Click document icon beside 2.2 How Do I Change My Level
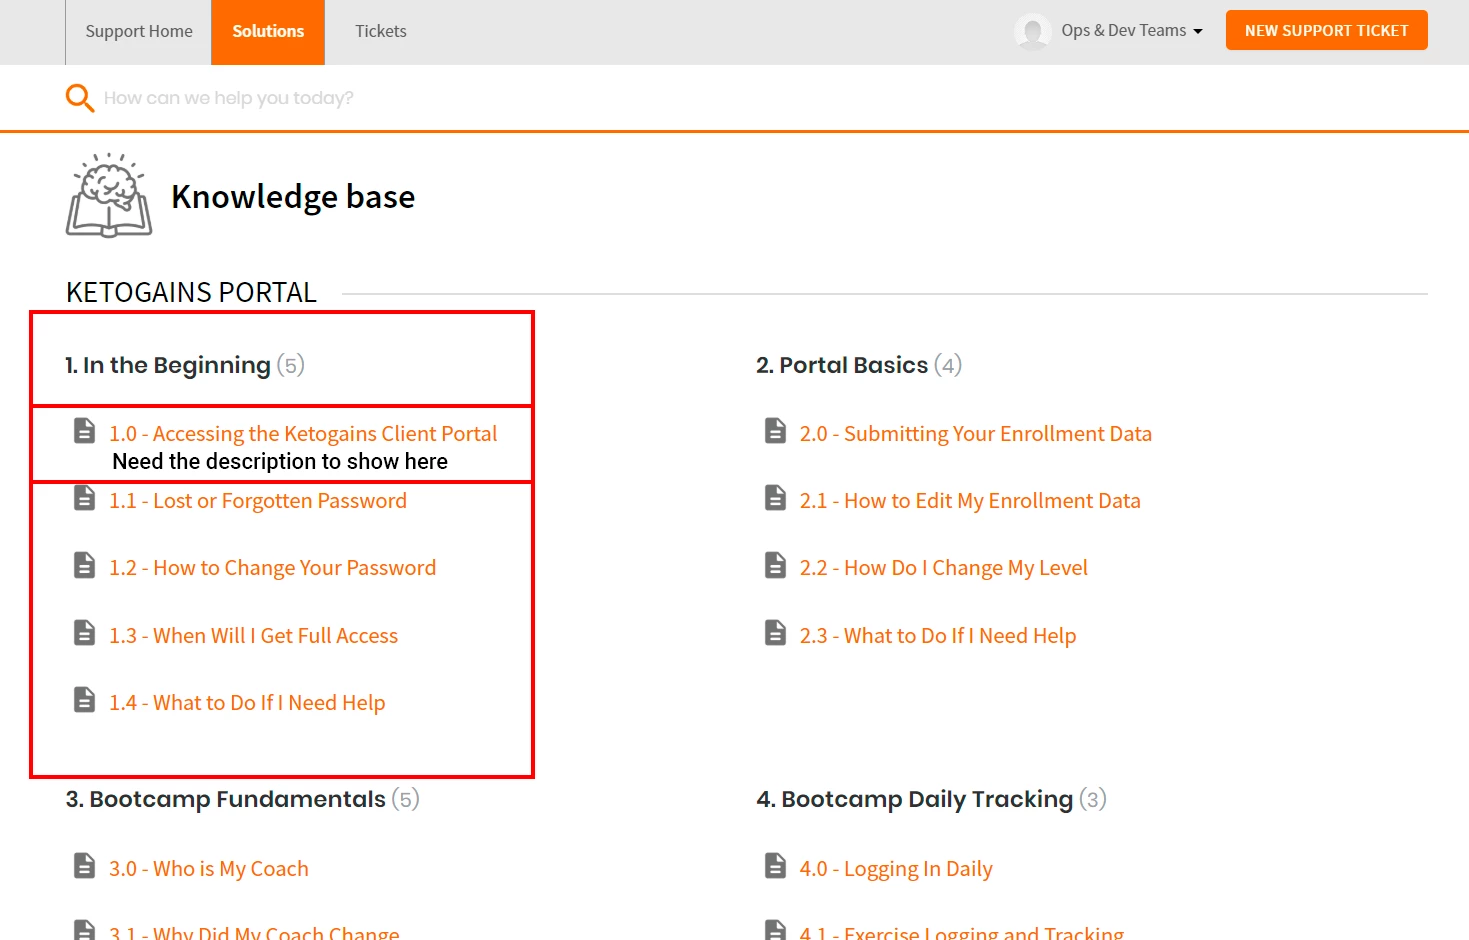Image resolution: width=1469 pixels, height=940 pixels. point(775,565)
